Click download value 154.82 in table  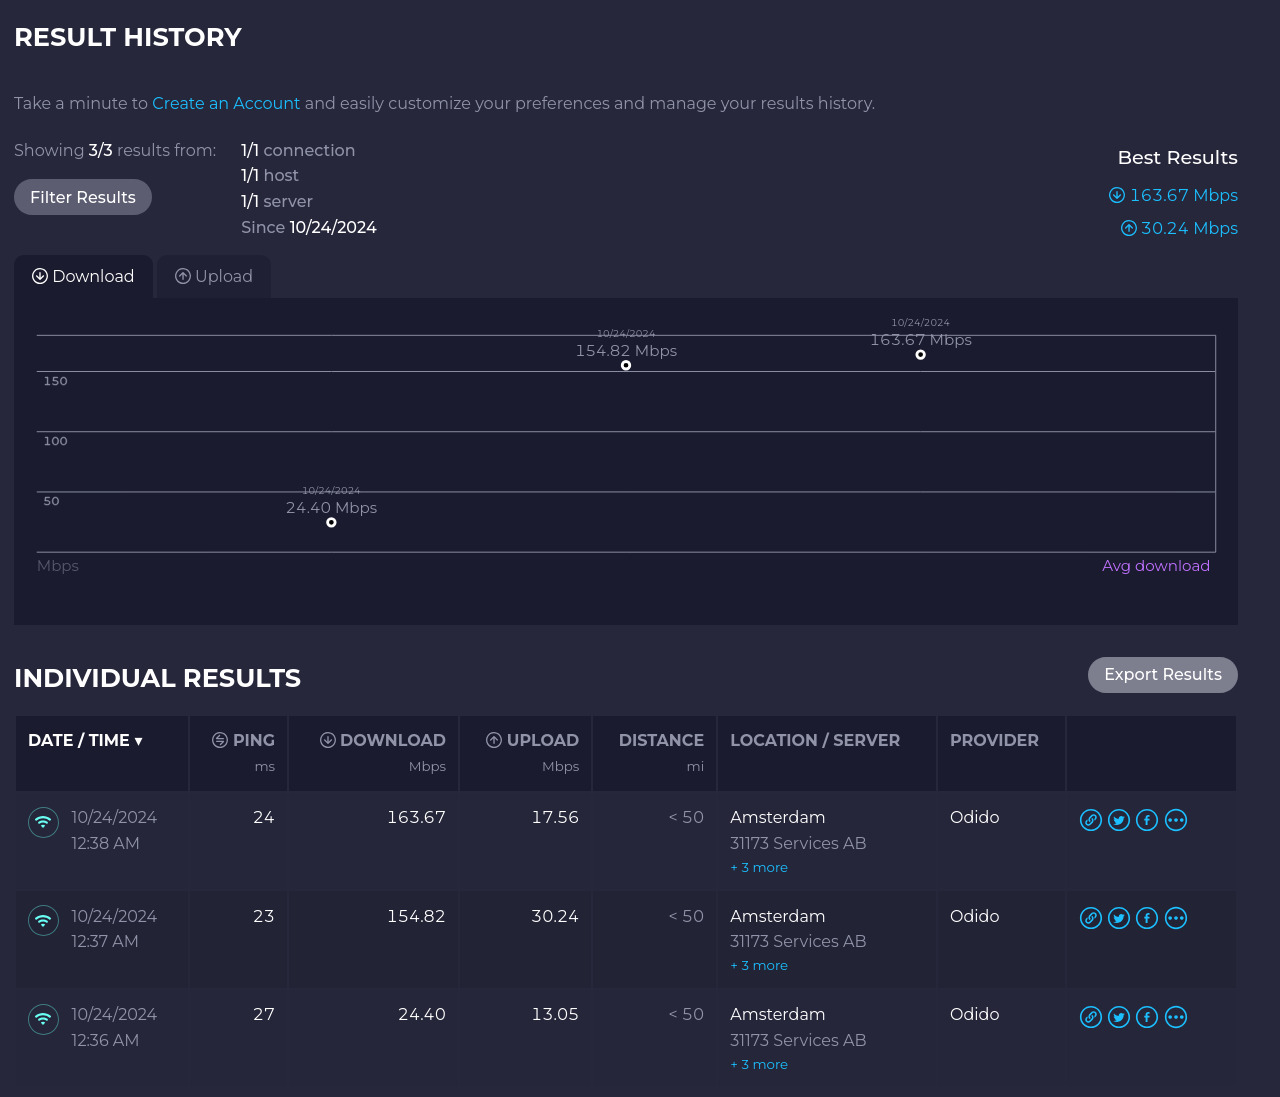click(416, 916)
